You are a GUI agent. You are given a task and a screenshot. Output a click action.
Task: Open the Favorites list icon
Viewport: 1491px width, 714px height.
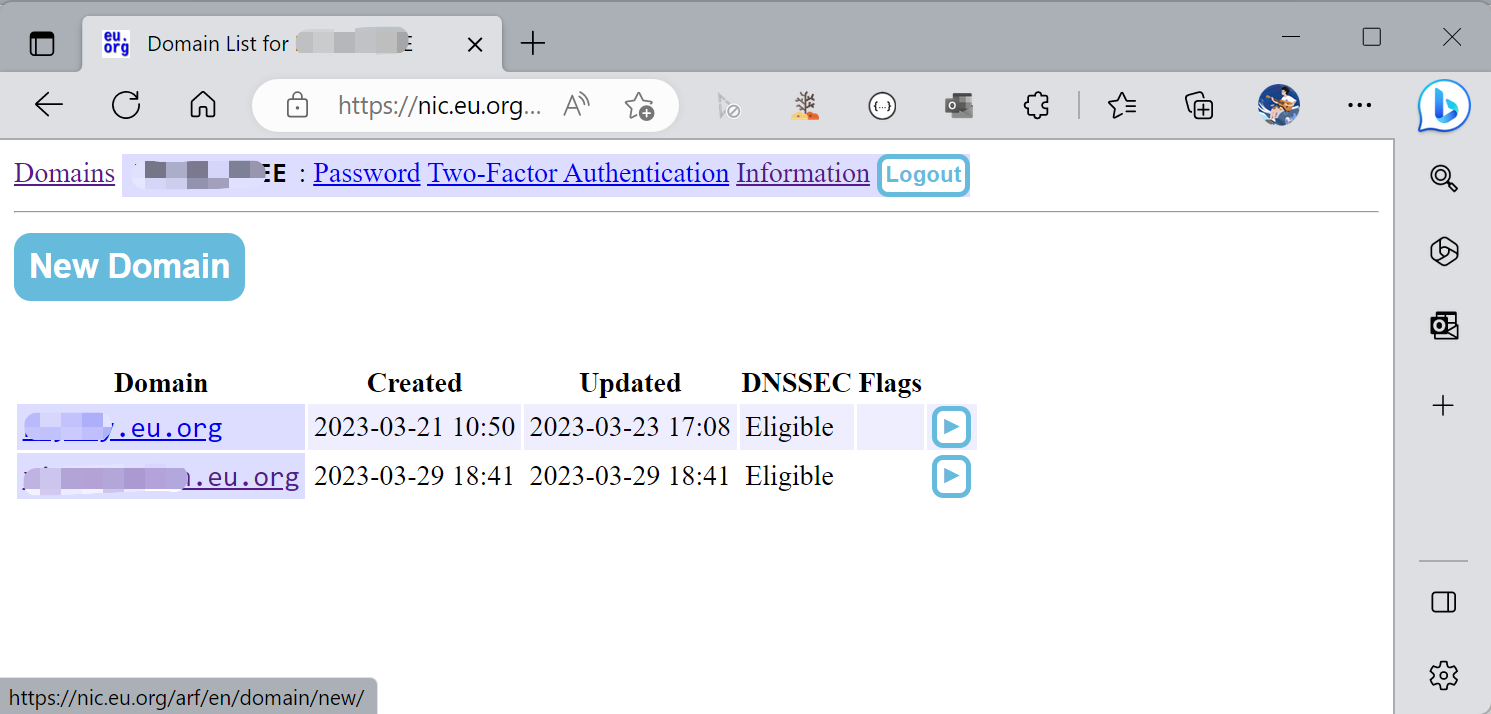coord(1122,105)
